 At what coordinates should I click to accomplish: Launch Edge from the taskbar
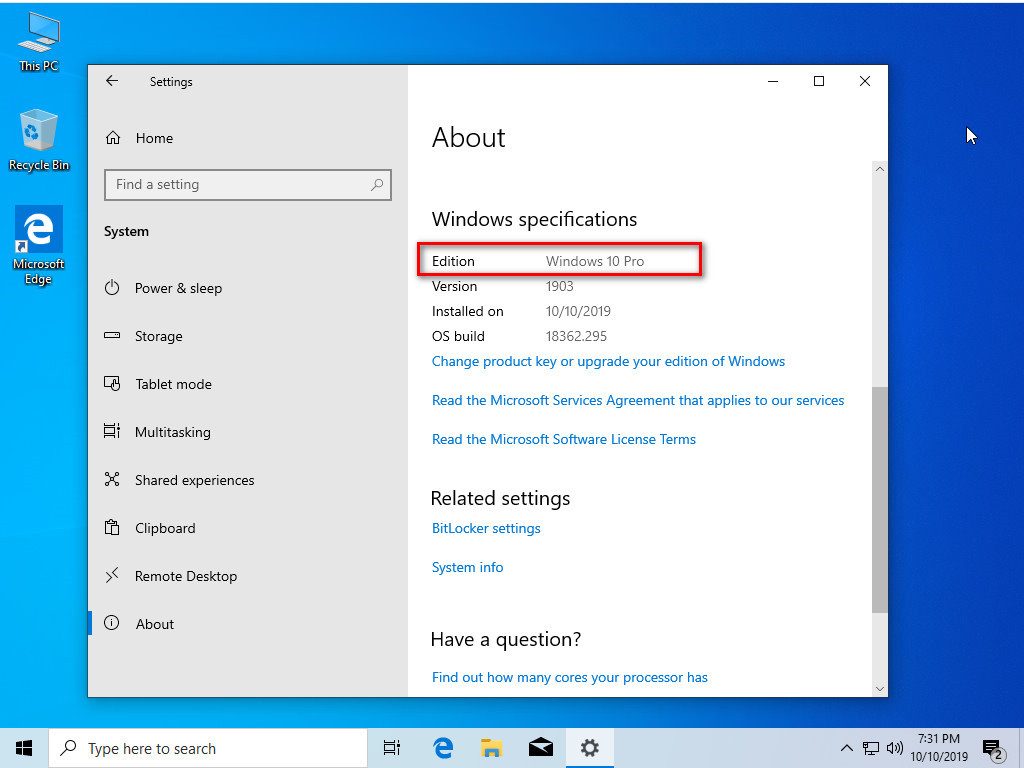coord(443,748)
